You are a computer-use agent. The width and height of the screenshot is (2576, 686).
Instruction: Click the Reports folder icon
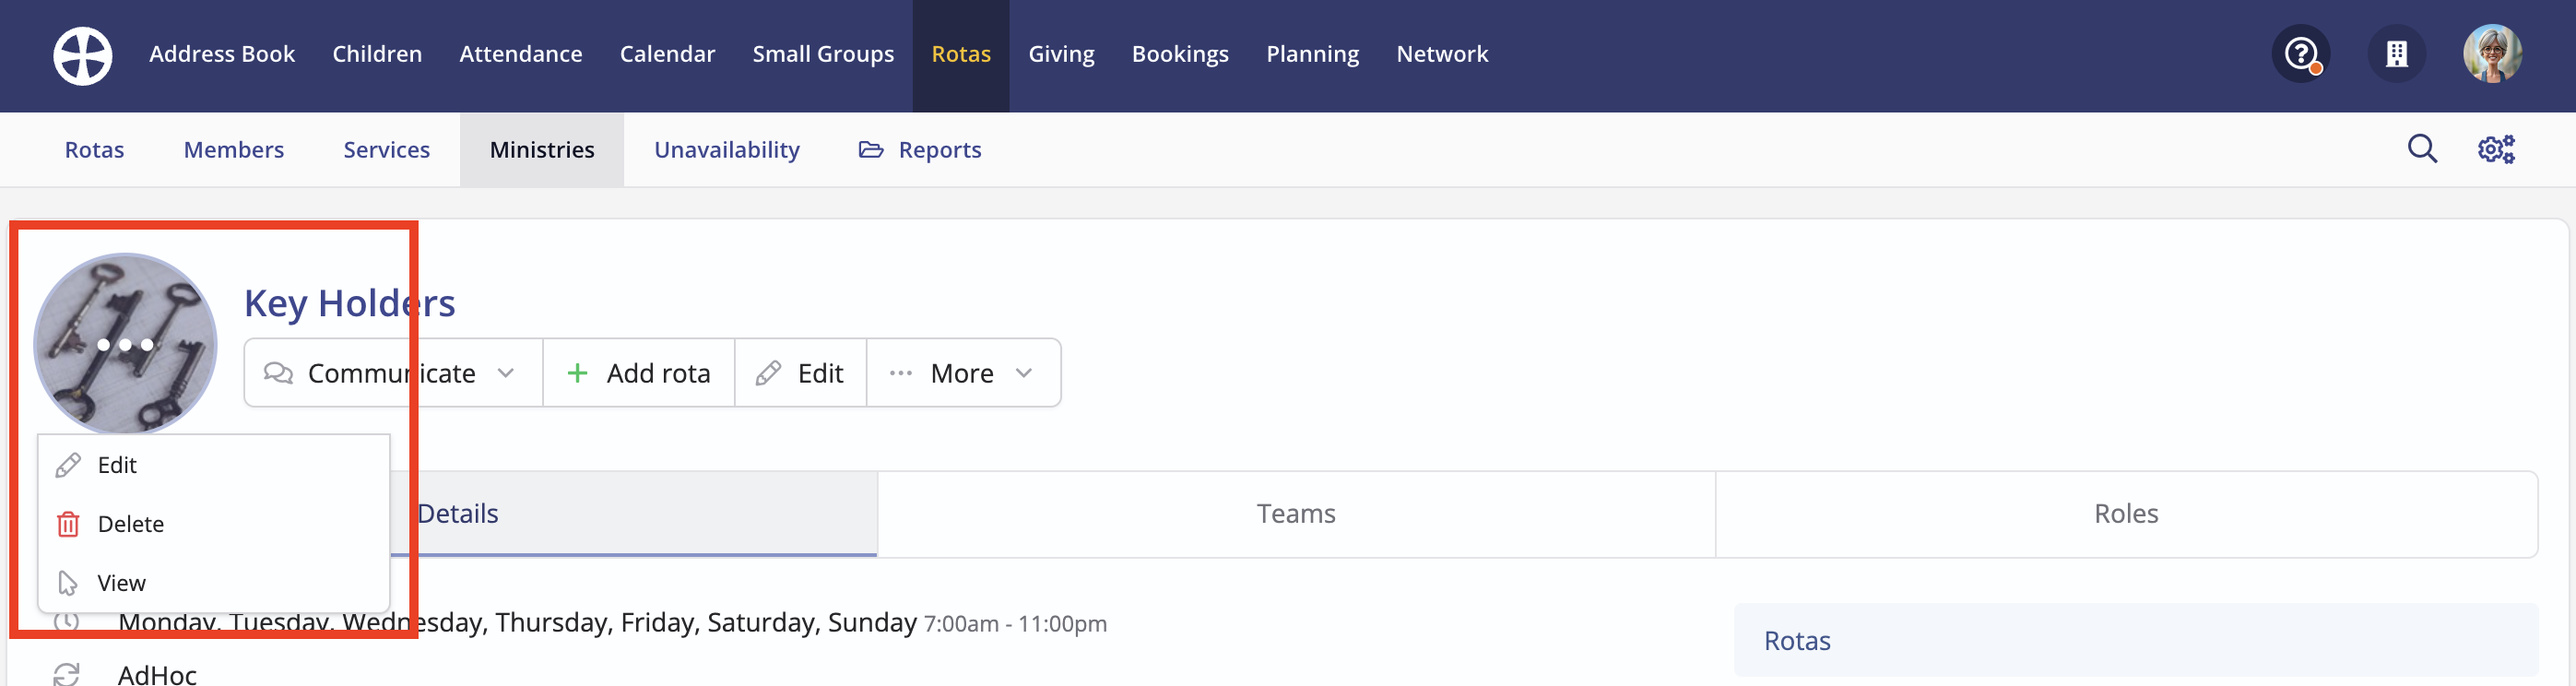[x=871, y=150]
